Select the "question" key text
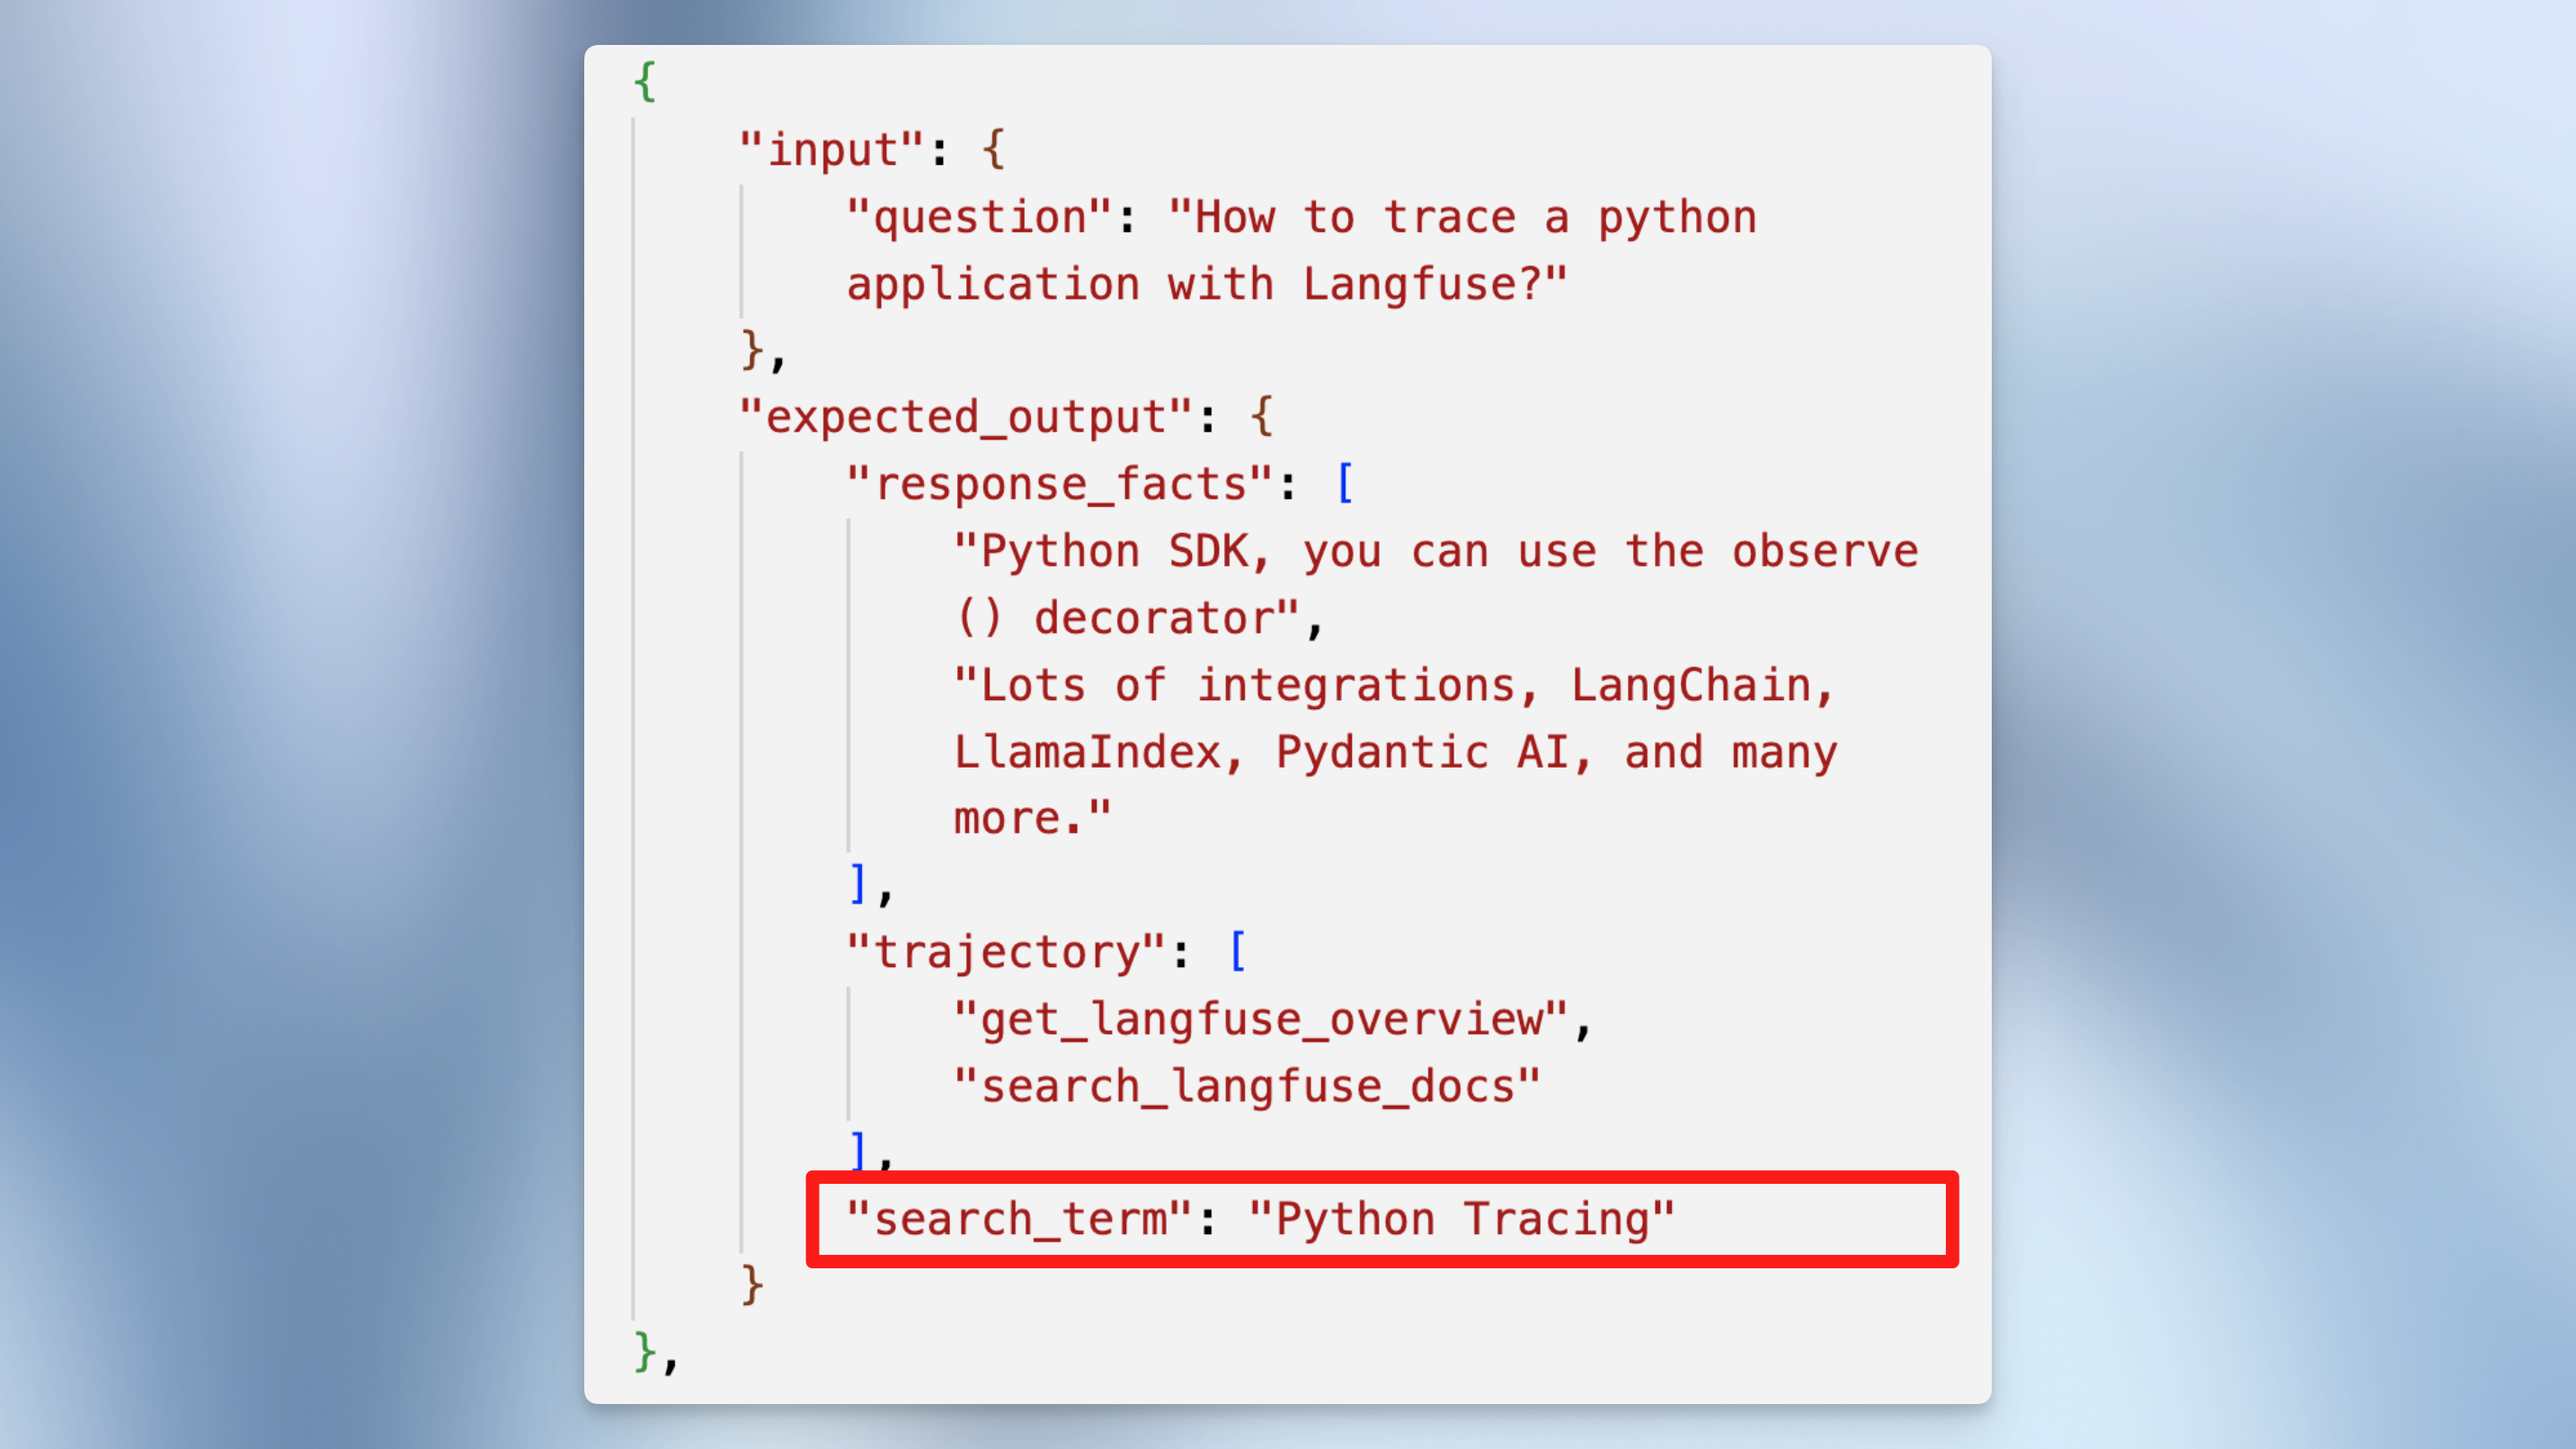The height and width of the screenshot is (1449, 2576). point(978,217)
